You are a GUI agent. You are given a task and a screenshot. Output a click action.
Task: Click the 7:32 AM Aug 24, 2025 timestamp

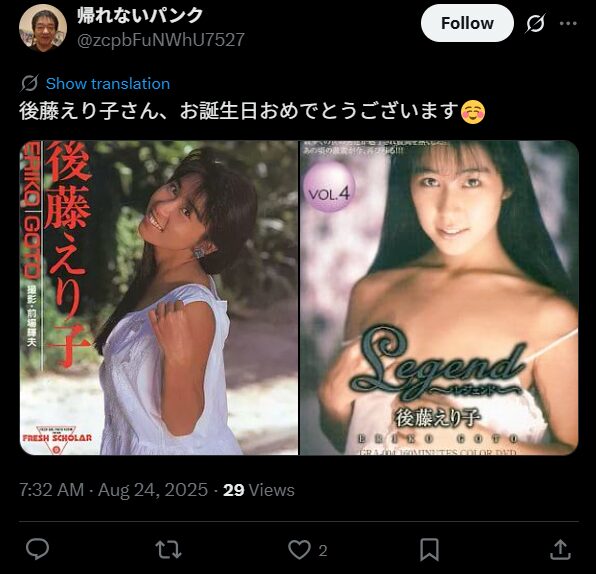point(114,490)
